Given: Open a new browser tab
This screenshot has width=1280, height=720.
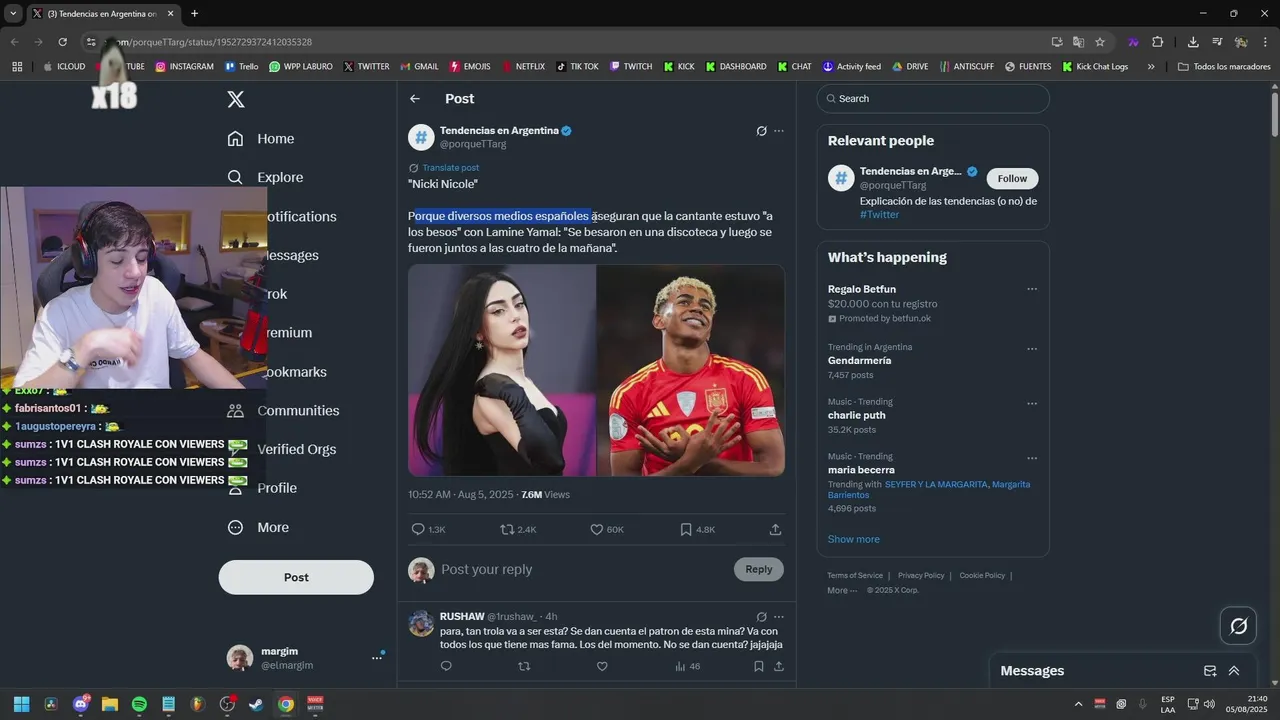Looking at the screenshot, I should [x=194, y=14].
